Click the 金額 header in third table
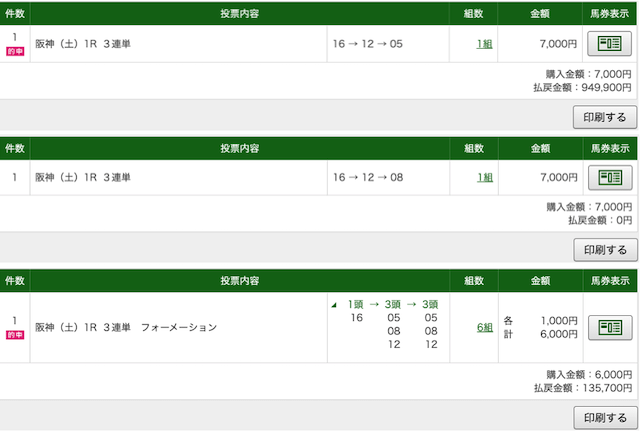This screenshot has width=640, height=432. [540, 281]
